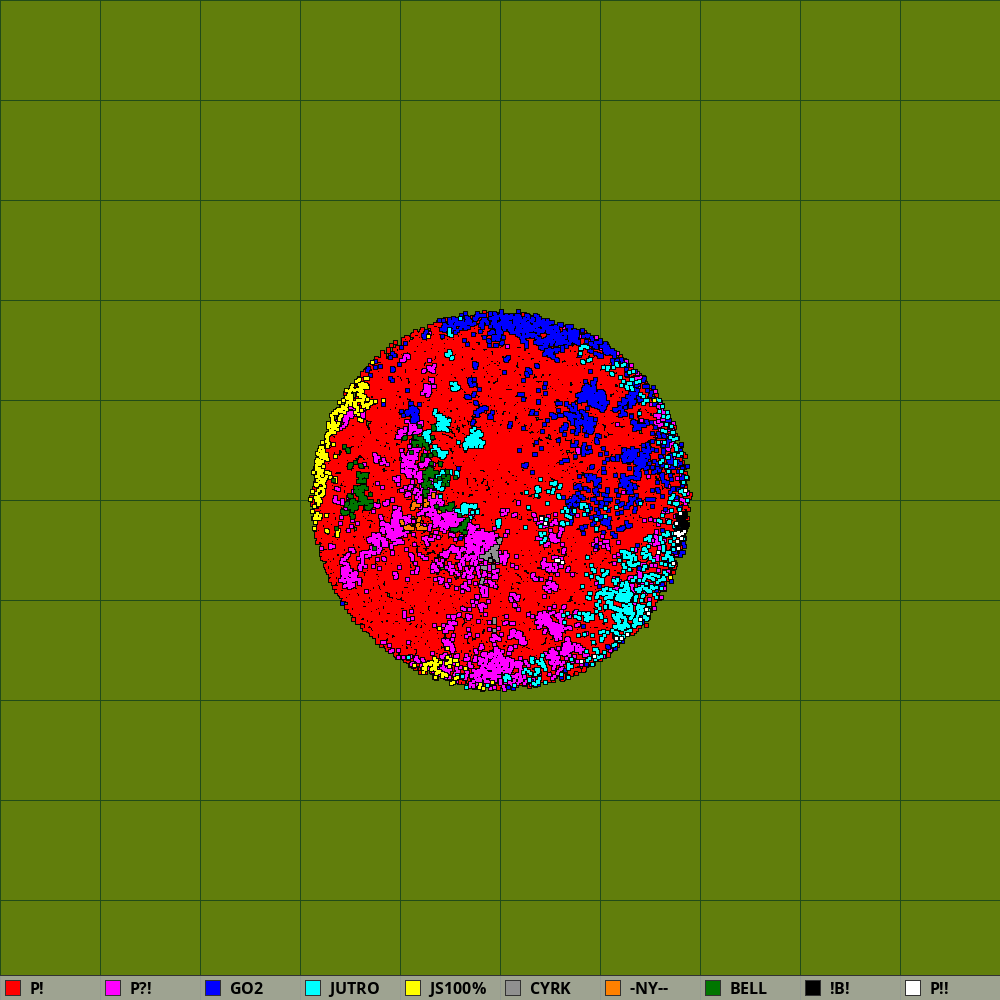Click the 'CYRK' team label
The height and width of the screenshot is (1000, 1000).
pyautogui.click(x=550, y=989)
